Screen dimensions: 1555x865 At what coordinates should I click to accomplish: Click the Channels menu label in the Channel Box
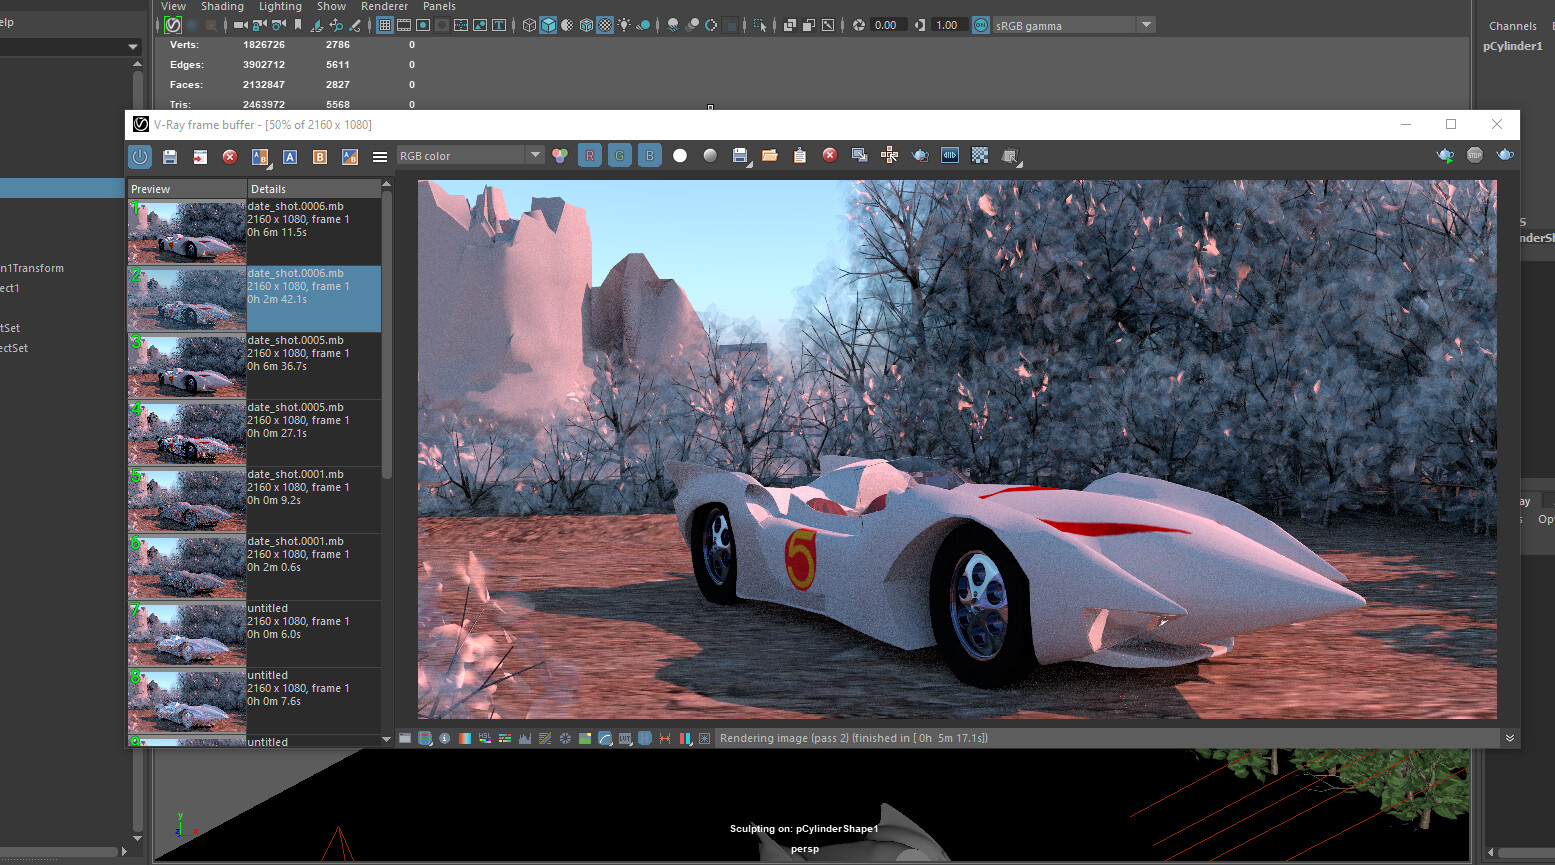(x=1512, y=26)
